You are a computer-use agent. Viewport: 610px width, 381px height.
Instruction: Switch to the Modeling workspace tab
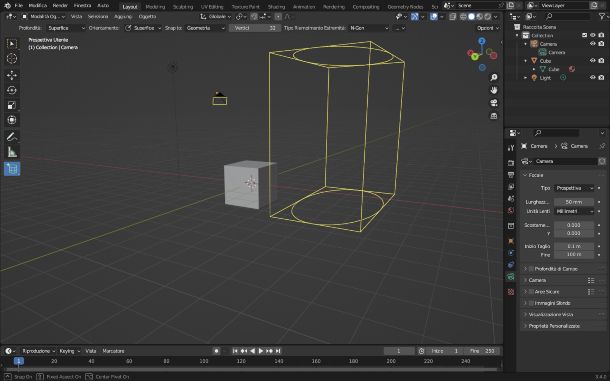pyautogui.click(x=155, y=7)
